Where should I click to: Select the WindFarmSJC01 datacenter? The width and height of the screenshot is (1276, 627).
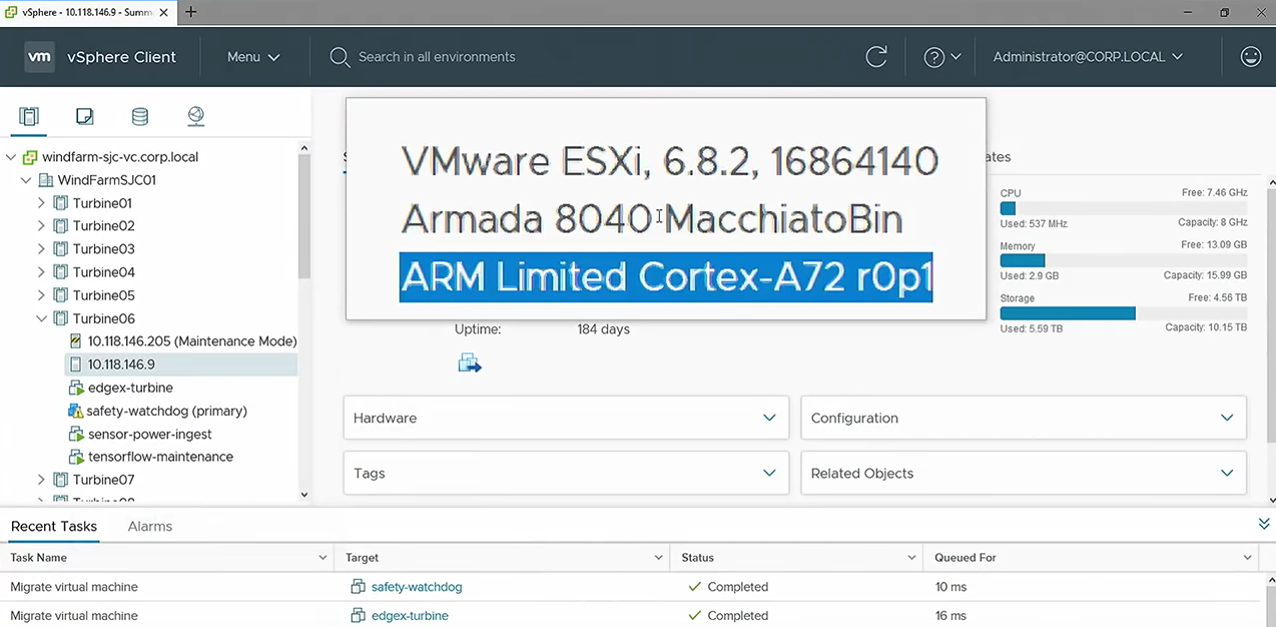click(x=107, y=180)
